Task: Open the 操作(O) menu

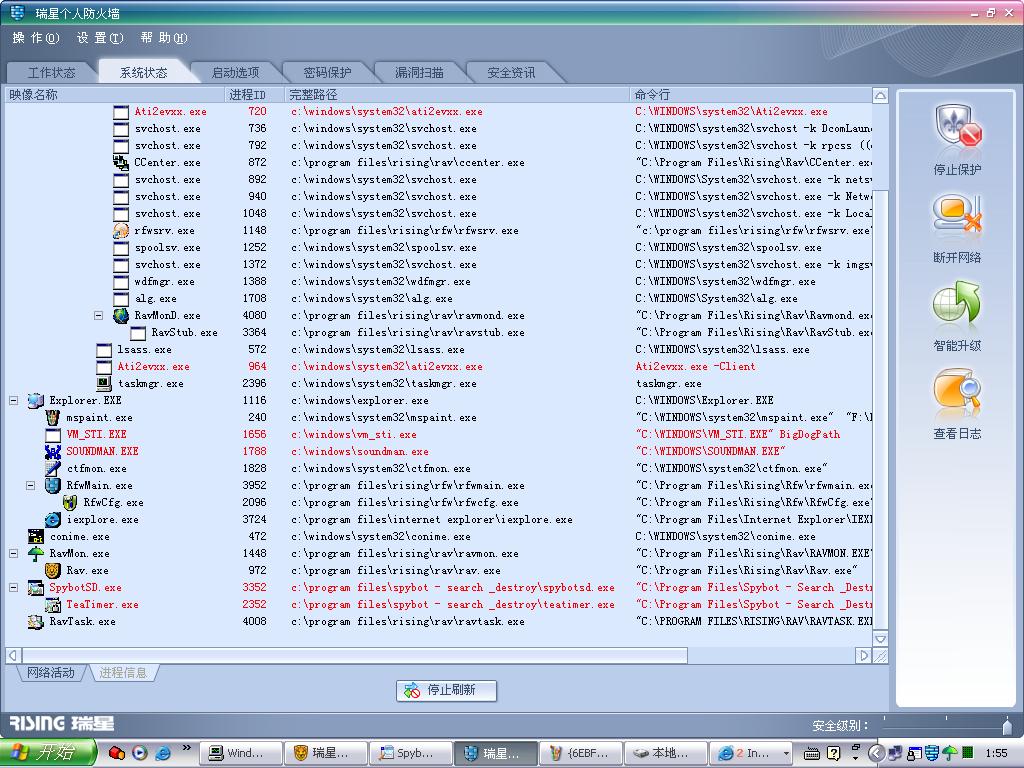Action: click(35, 38)
